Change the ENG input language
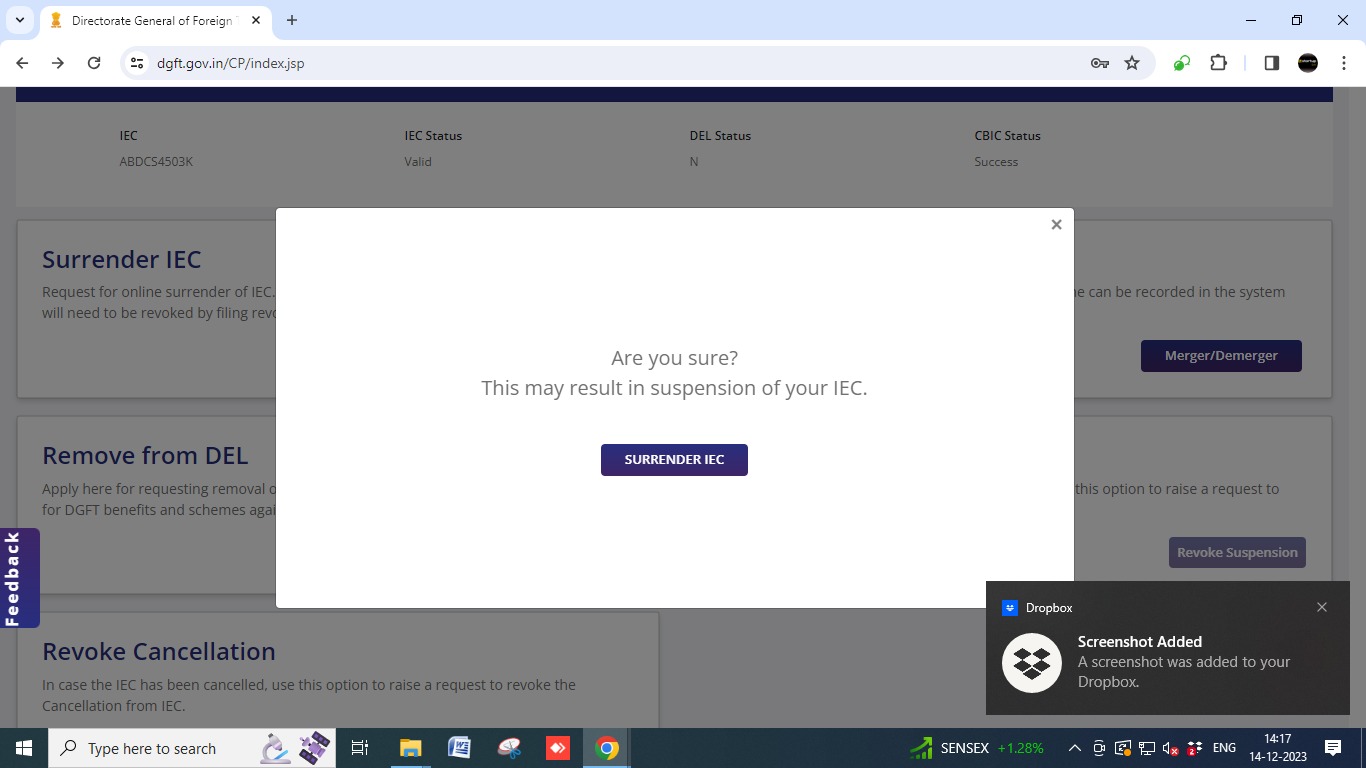The height and width of the screenshot is (768, 1366). tap(1224, 748)
